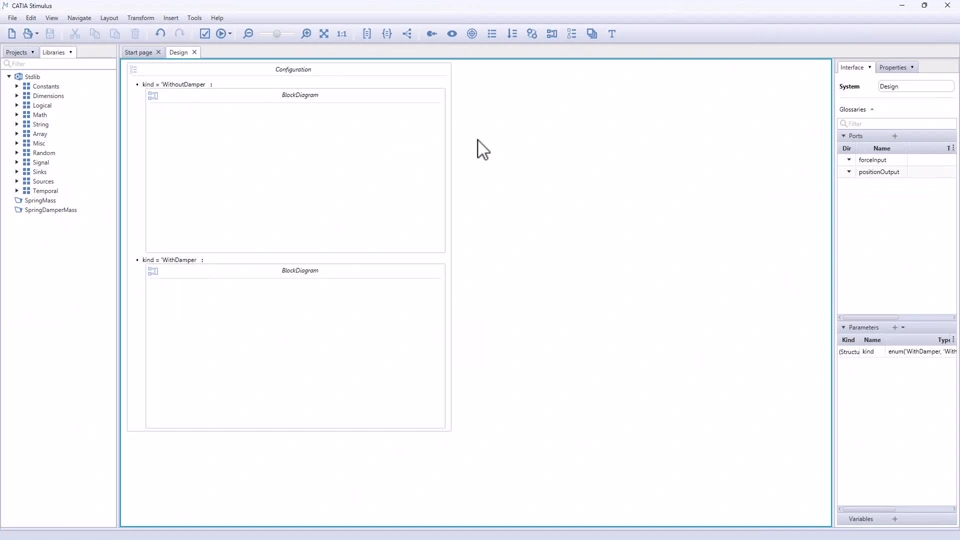Click the check mark validation toolbar icon
The height and width of the screenshot is (540, 960).
tap(204, 34)
